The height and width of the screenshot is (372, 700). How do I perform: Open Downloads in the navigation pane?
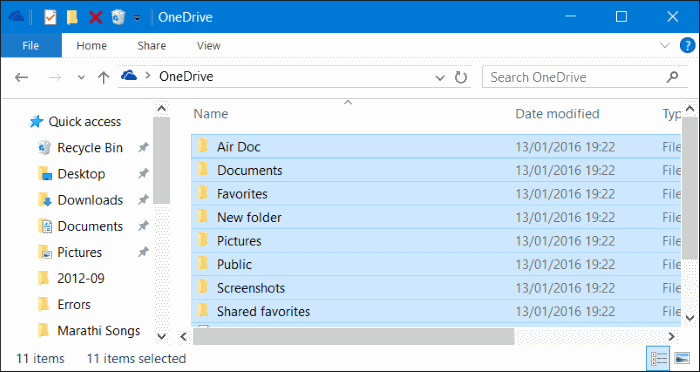(90, 200)
